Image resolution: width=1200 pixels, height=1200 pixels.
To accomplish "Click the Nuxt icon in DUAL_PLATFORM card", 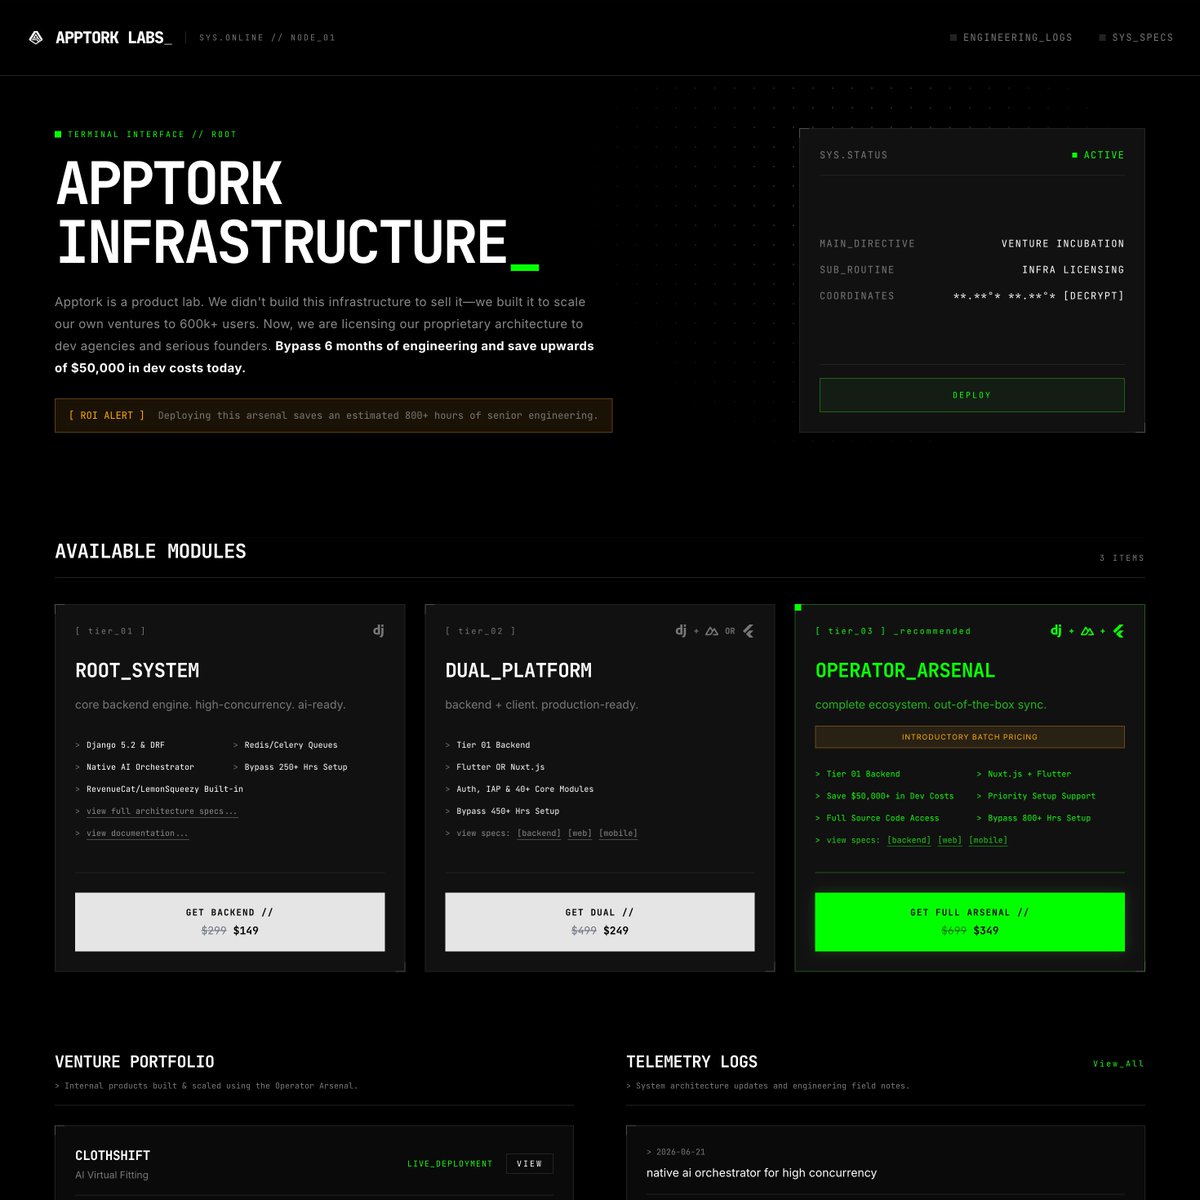I will [x=712, y=631].
